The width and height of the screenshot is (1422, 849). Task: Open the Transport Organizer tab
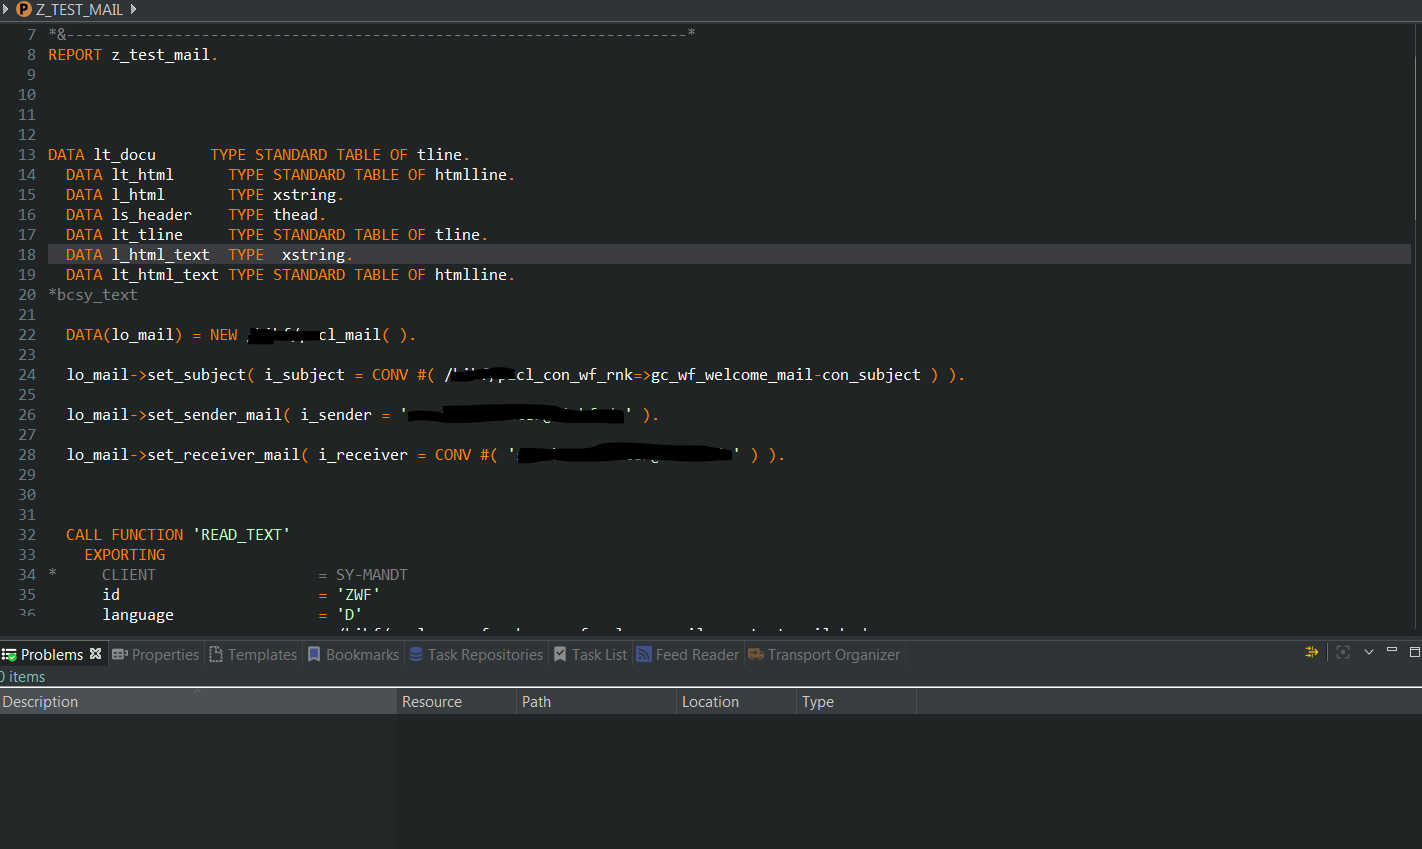click(x=833, y=654)
